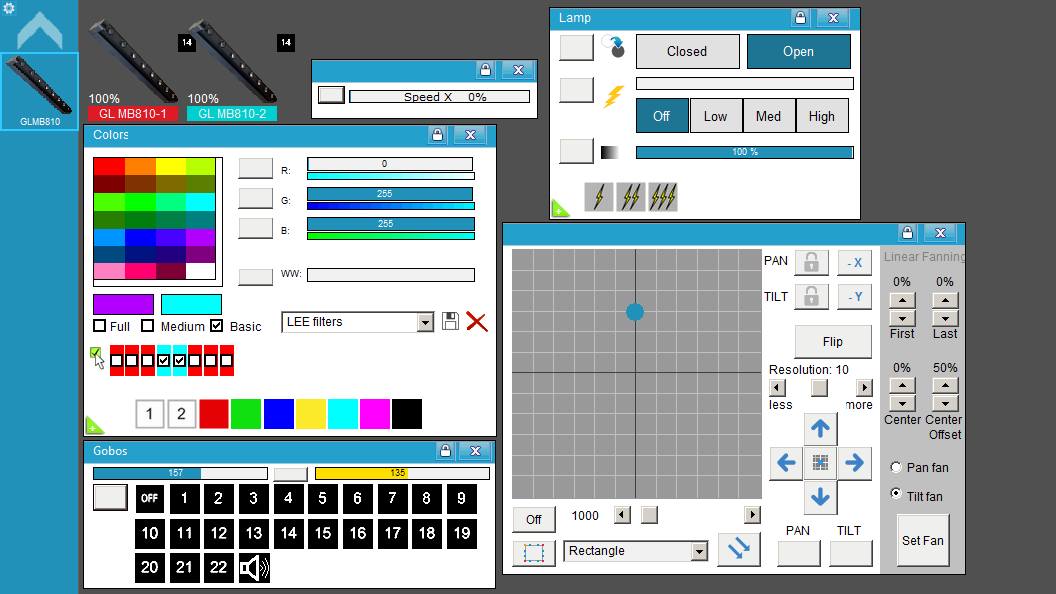Click the gobo sound speaker icon
The image size is (1056, 594).
click(x=255, y=568)
